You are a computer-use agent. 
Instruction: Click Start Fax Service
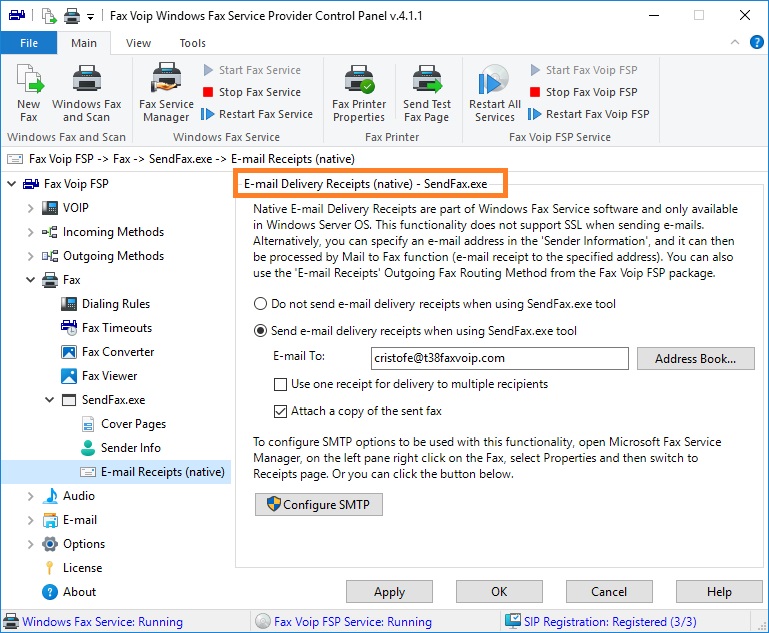[x=252, y=70]
